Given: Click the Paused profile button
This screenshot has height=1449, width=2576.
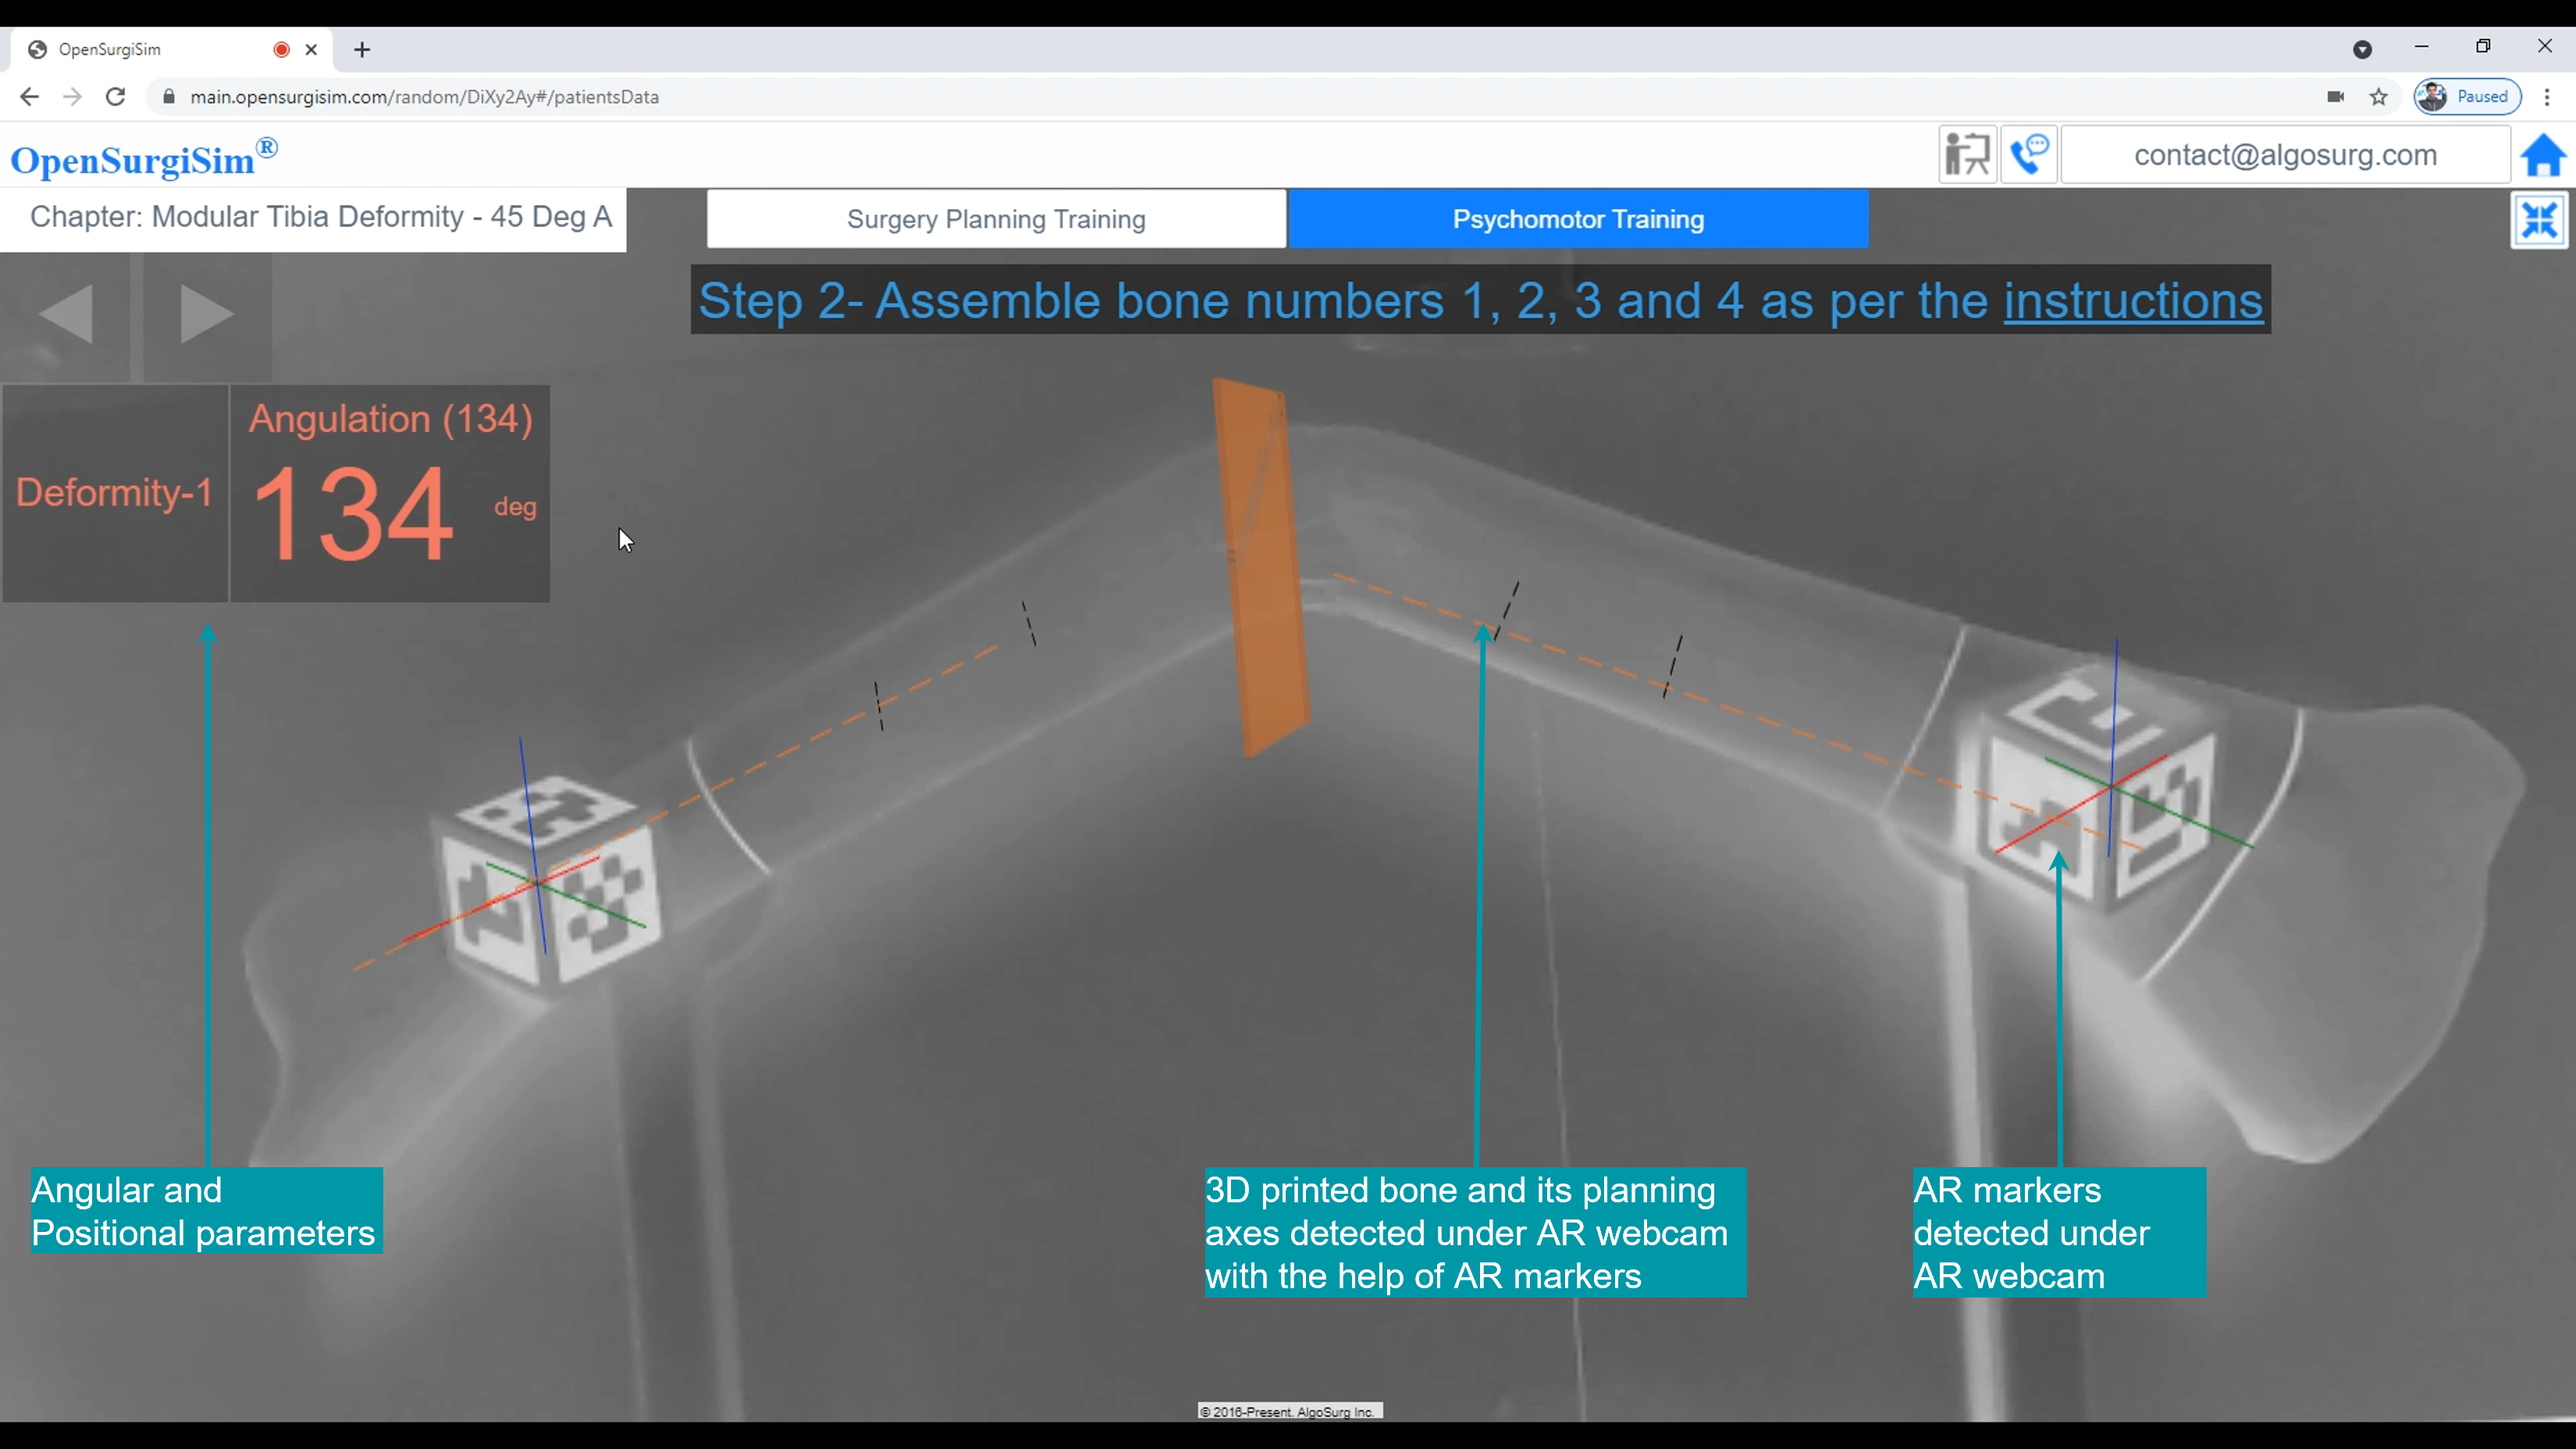Looking at the screenshot, I should (x=2467, y=97).
